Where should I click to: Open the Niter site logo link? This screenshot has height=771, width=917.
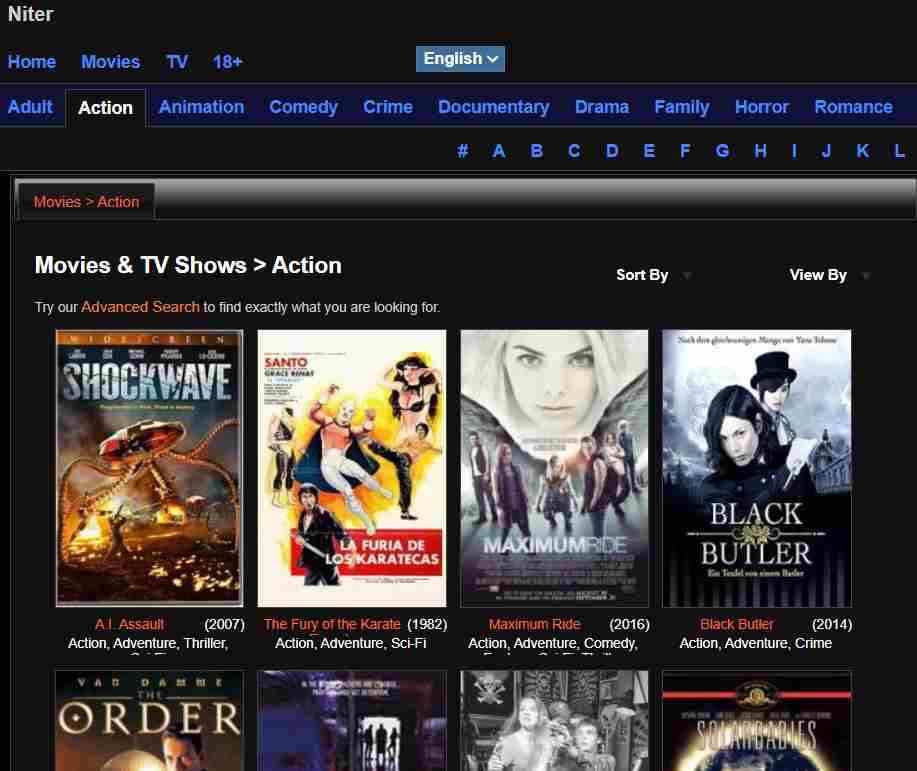30,14
